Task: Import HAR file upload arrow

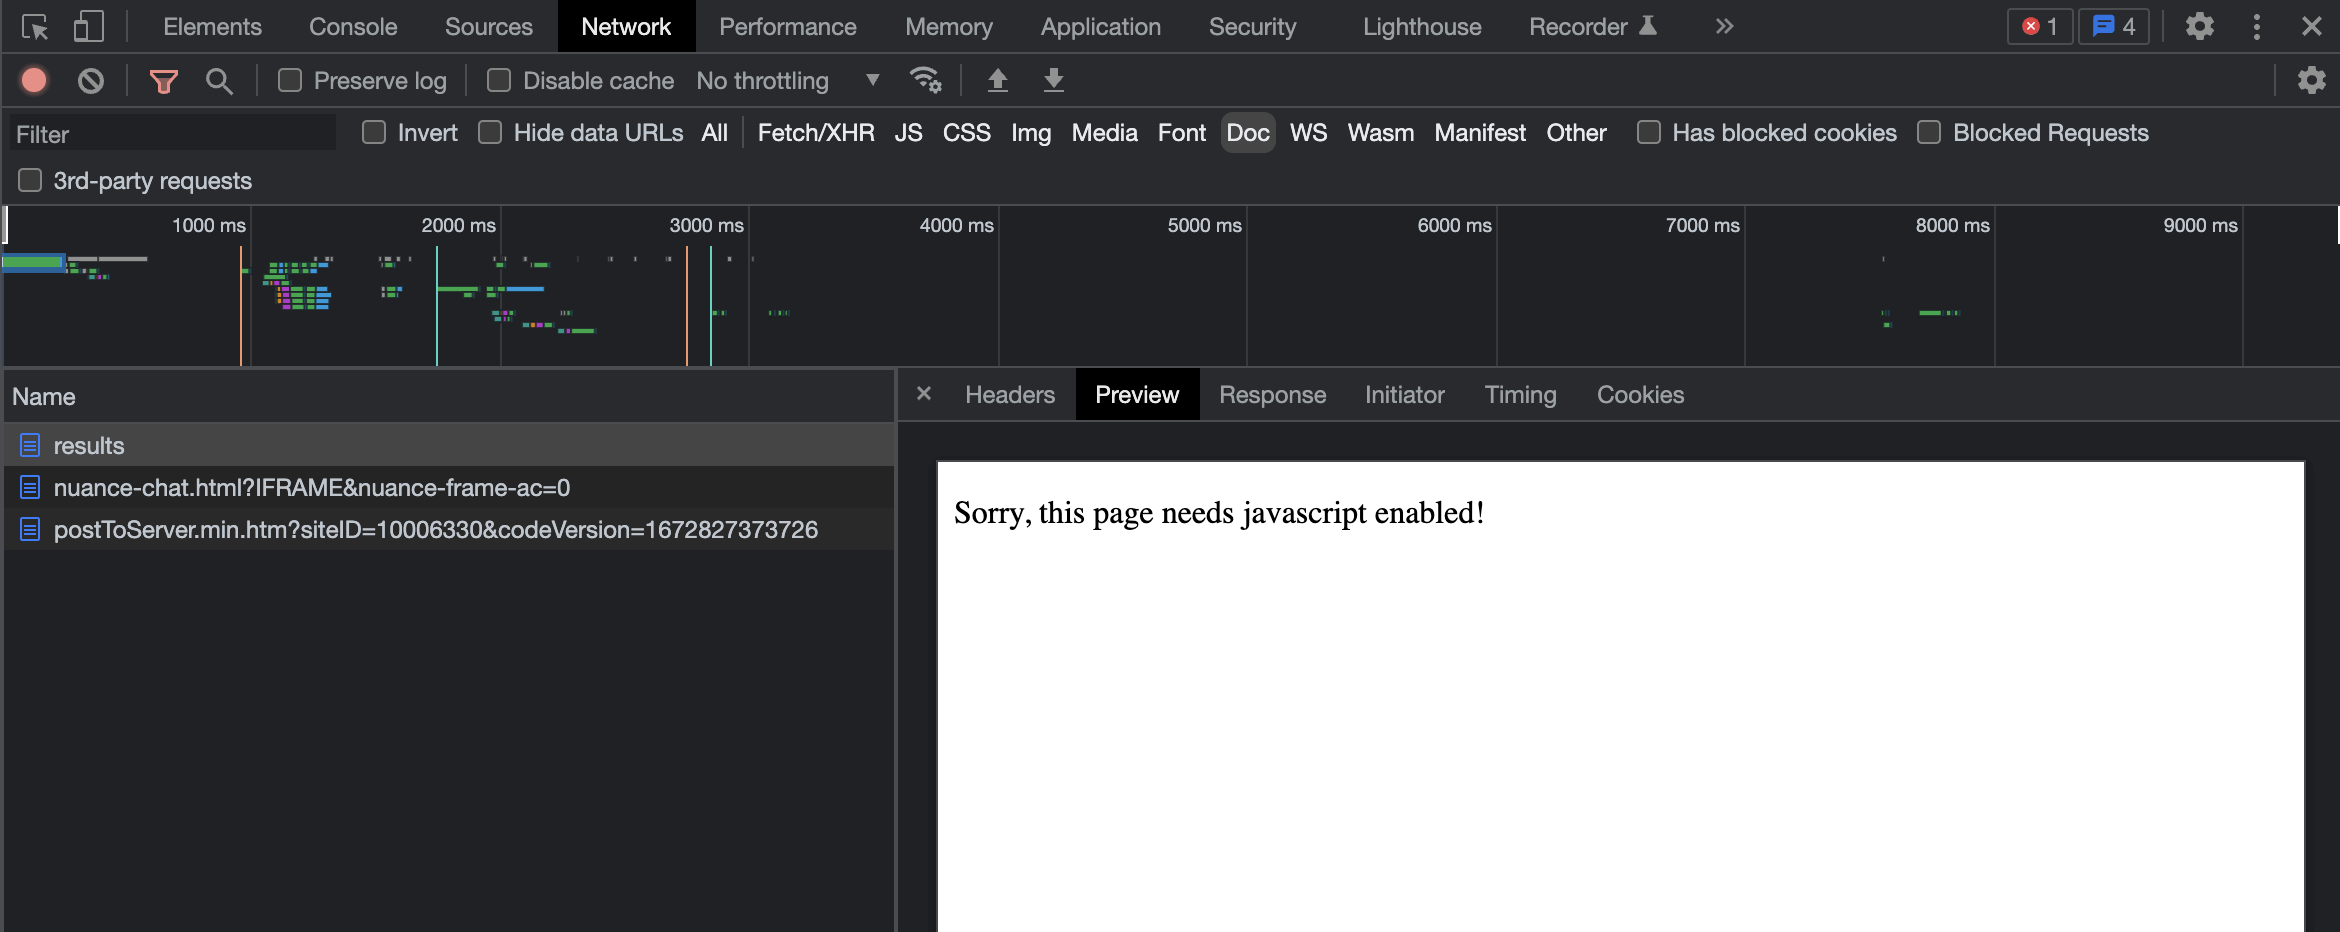Action: click(x=997, y=80)
